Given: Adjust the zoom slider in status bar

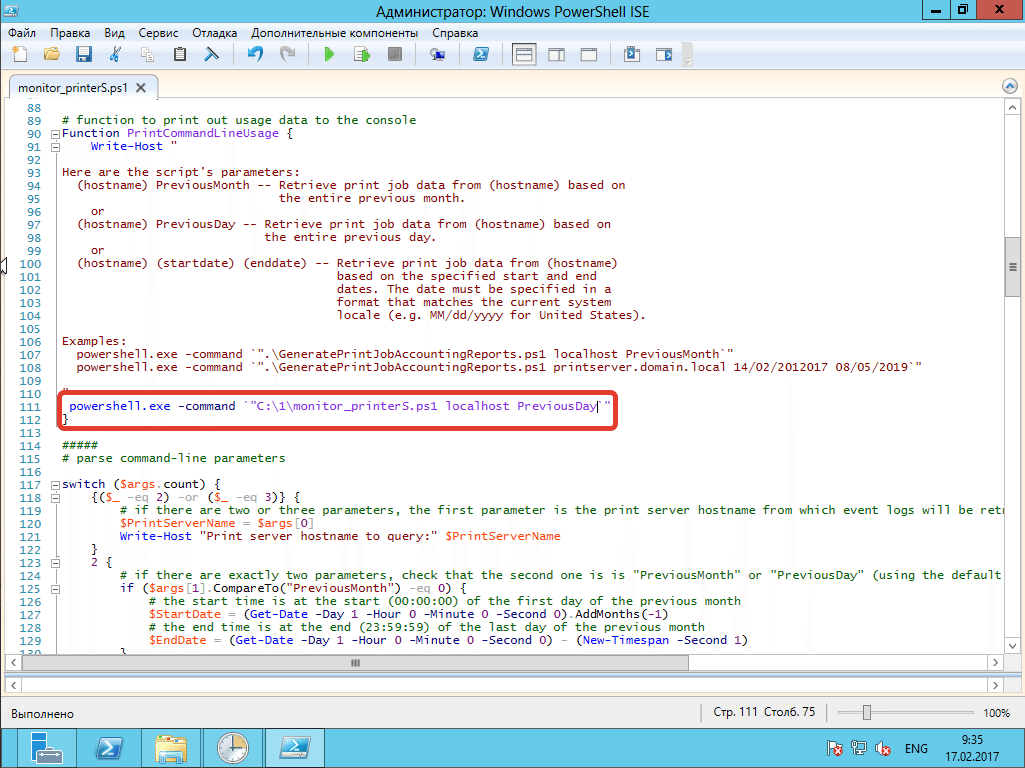Looking at the screenshot, I should pyautogui.click(x=867, y=713).
